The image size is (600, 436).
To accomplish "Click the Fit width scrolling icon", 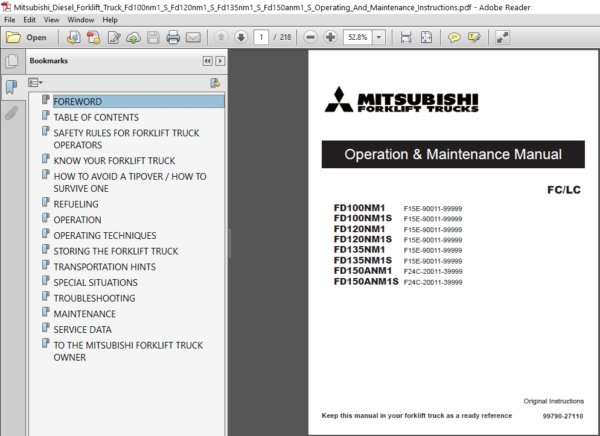I will pos(406,38).
